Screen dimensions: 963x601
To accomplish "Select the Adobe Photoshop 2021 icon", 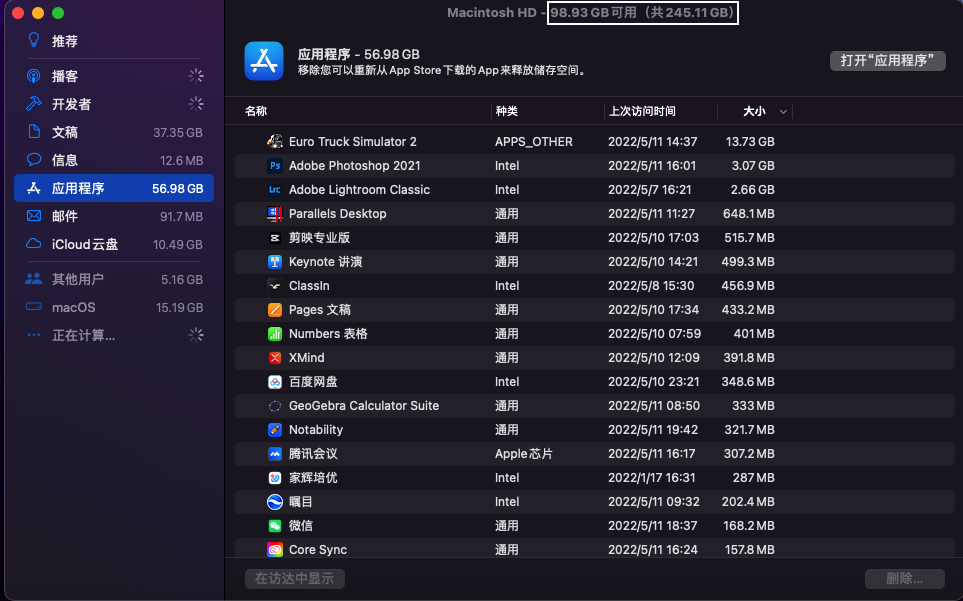I will [x=275, y=166].
